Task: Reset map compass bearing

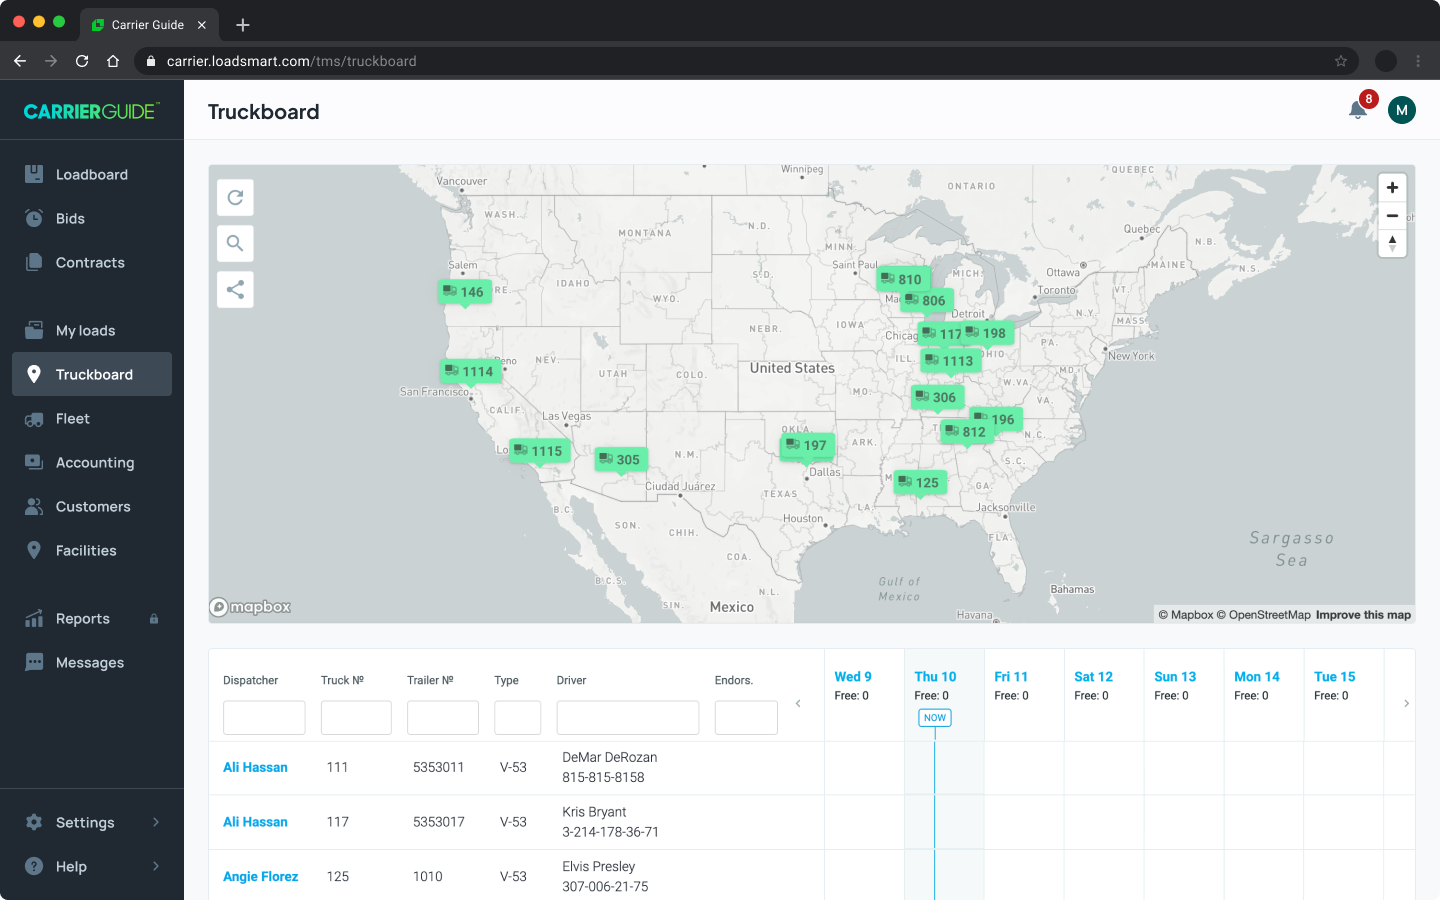Action: tap(1392, 243)
